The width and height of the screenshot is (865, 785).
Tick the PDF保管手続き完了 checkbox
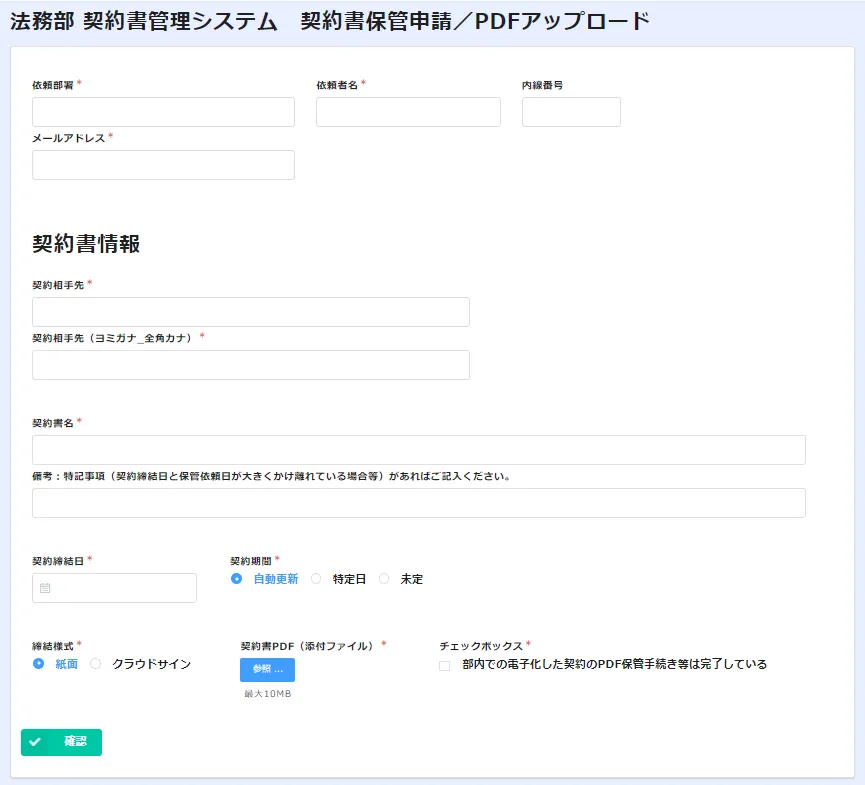pos(445,665)
